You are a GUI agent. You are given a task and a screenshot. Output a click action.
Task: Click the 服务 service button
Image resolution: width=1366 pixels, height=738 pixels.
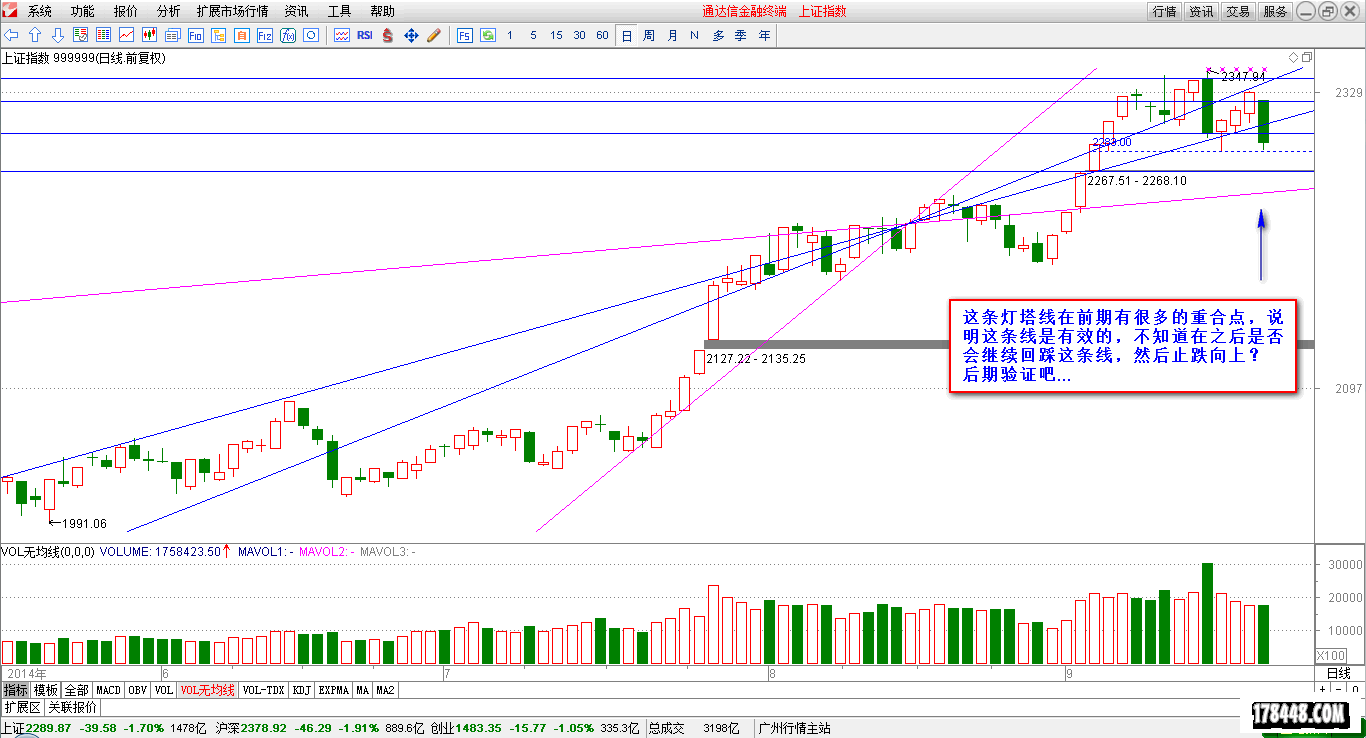1275,11
